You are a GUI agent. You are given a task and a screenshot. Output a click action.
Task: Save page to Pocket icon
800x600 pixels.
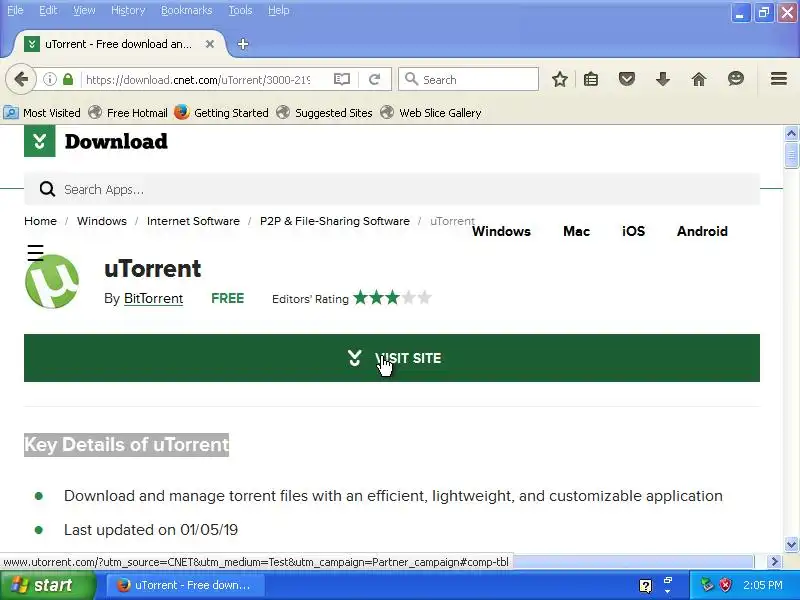627,79
